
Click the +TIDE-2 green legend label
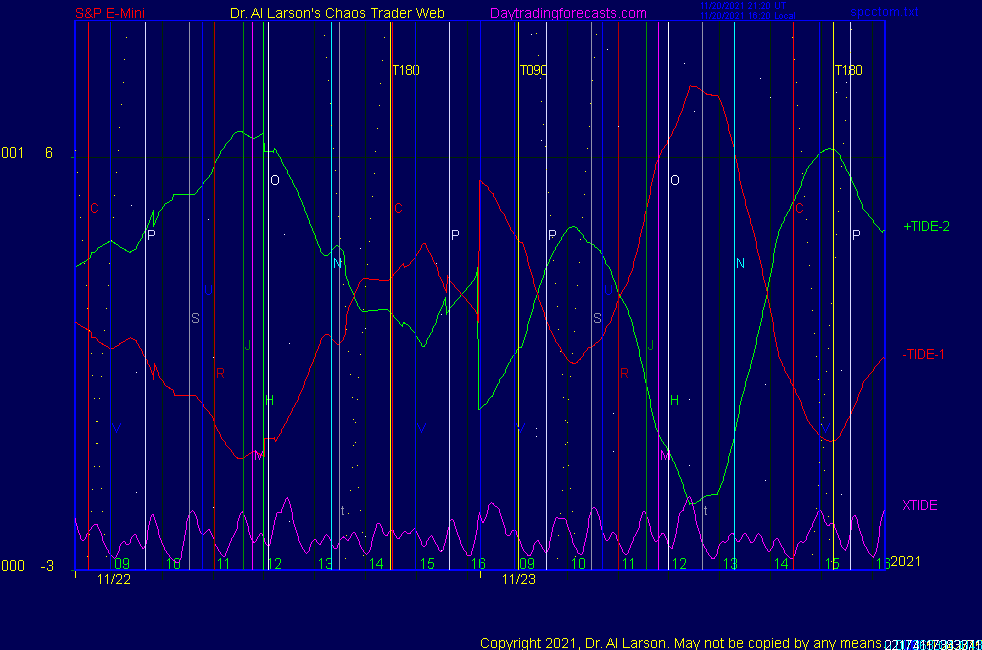point(925,227)
